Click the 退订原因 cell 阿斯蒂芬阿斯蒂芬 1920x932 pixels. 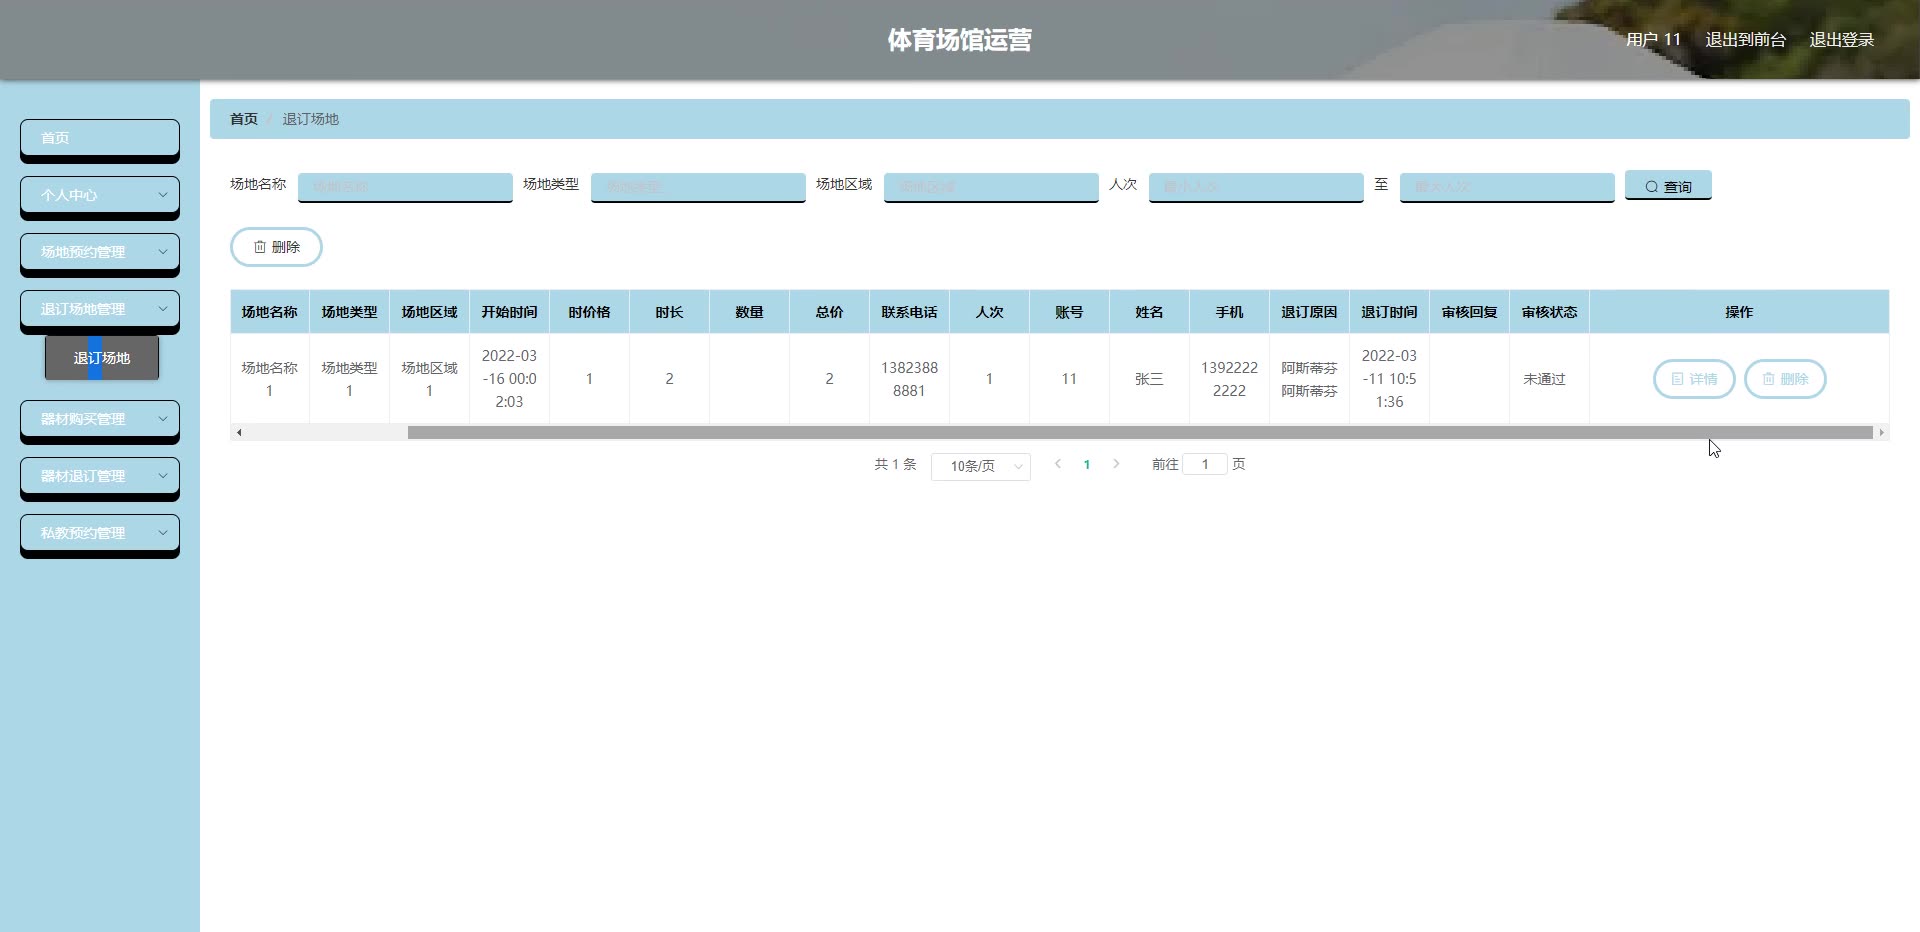coord(1309,379)
